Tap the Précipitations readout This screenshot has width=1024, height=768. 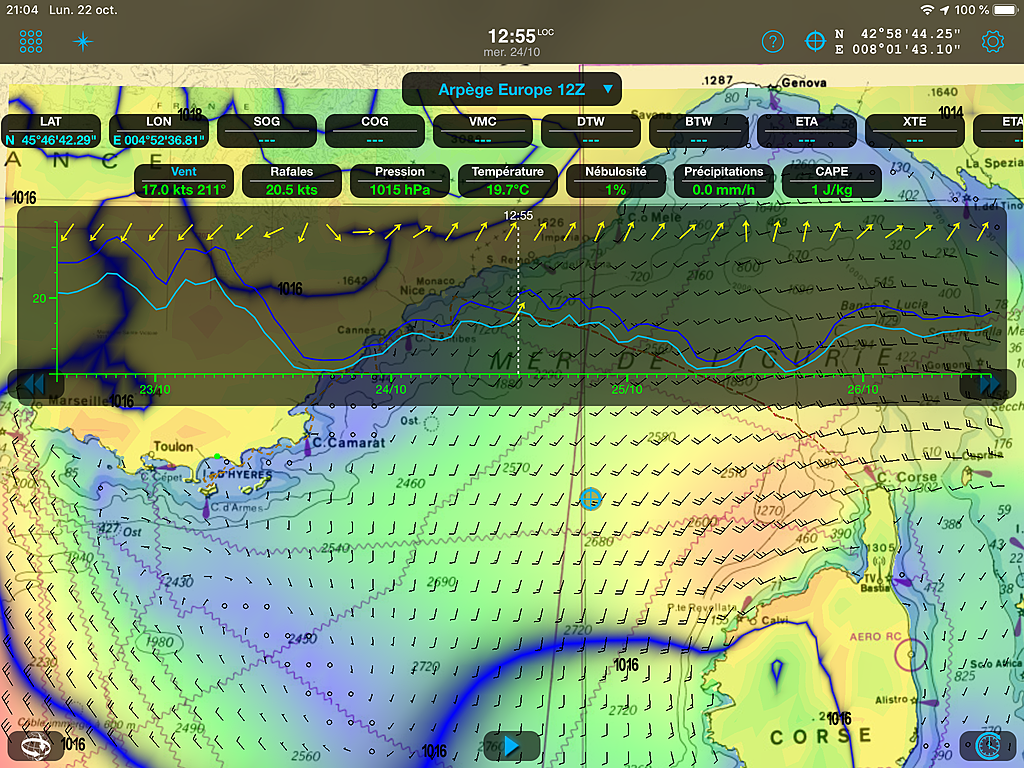(x=724, y=181)
